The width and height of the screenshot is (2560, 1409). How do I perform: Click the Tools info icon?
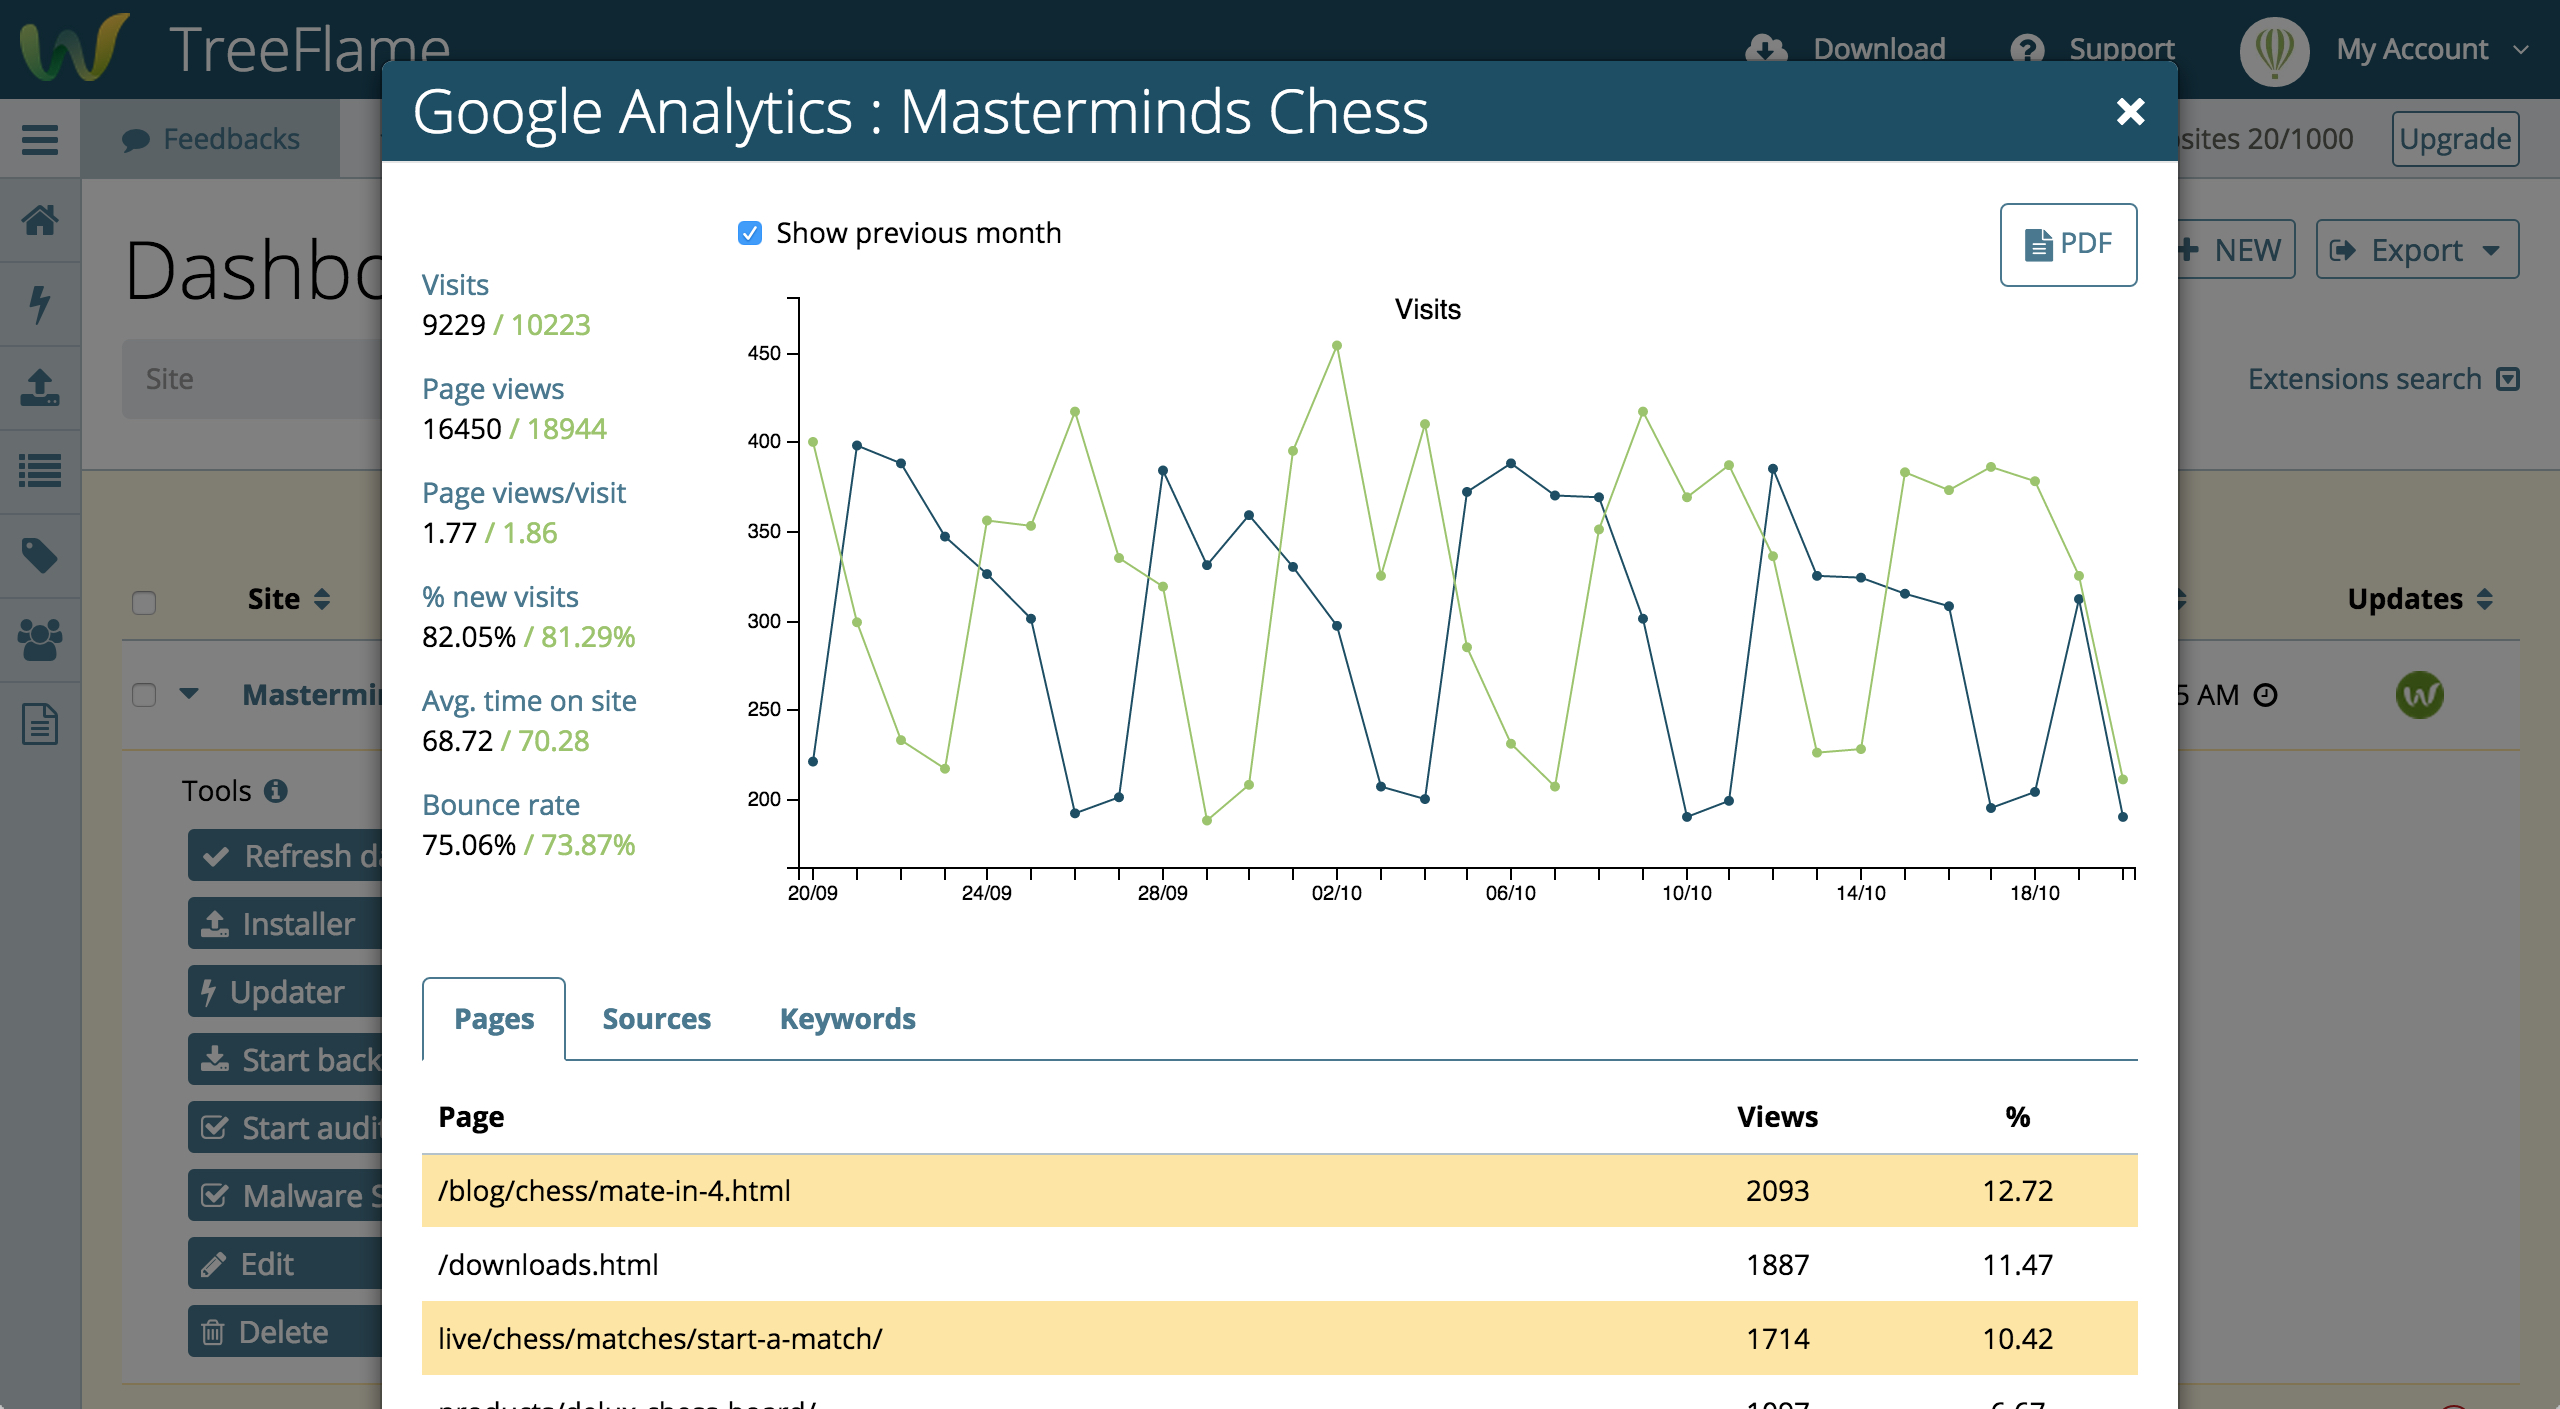pyautogui.click(x=276, y=791)
